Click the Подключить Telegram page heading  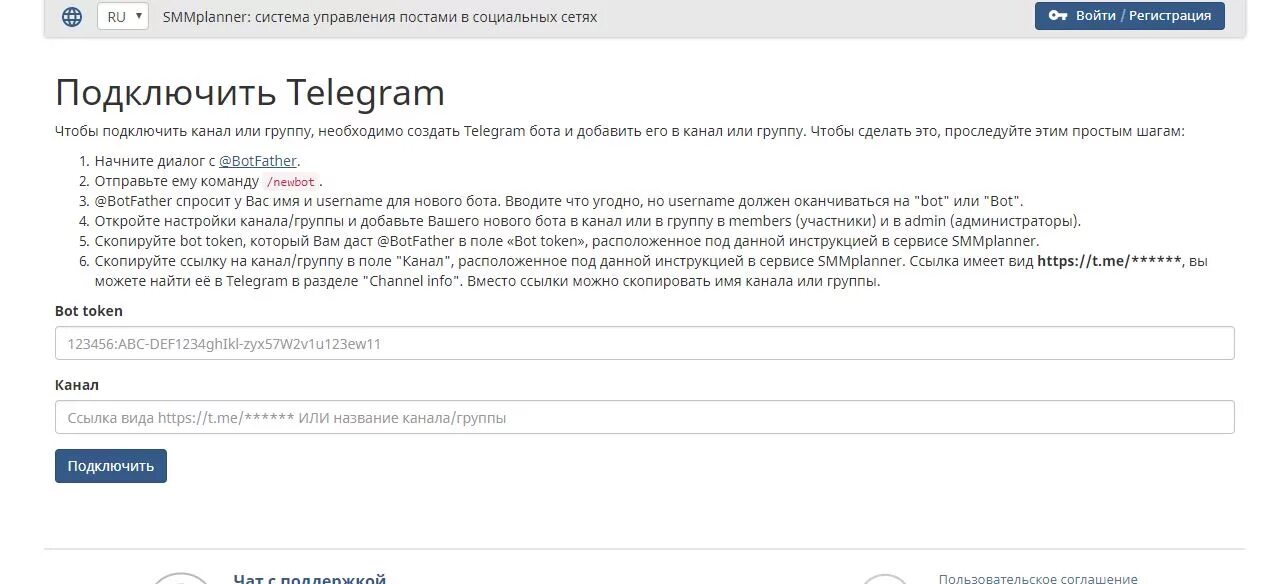click(x=250, y=92)
